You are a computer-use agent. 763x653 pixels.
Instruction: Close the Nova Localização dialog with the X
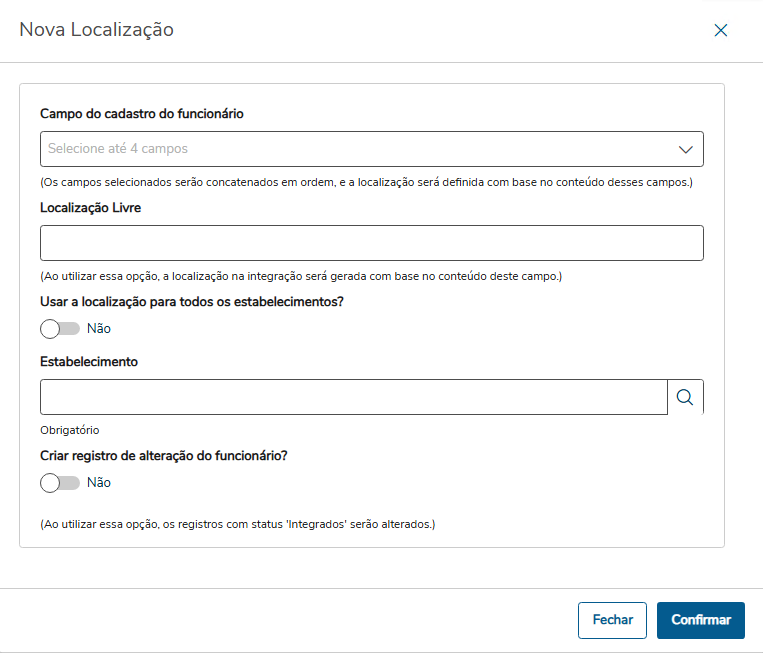pos(721,30)
